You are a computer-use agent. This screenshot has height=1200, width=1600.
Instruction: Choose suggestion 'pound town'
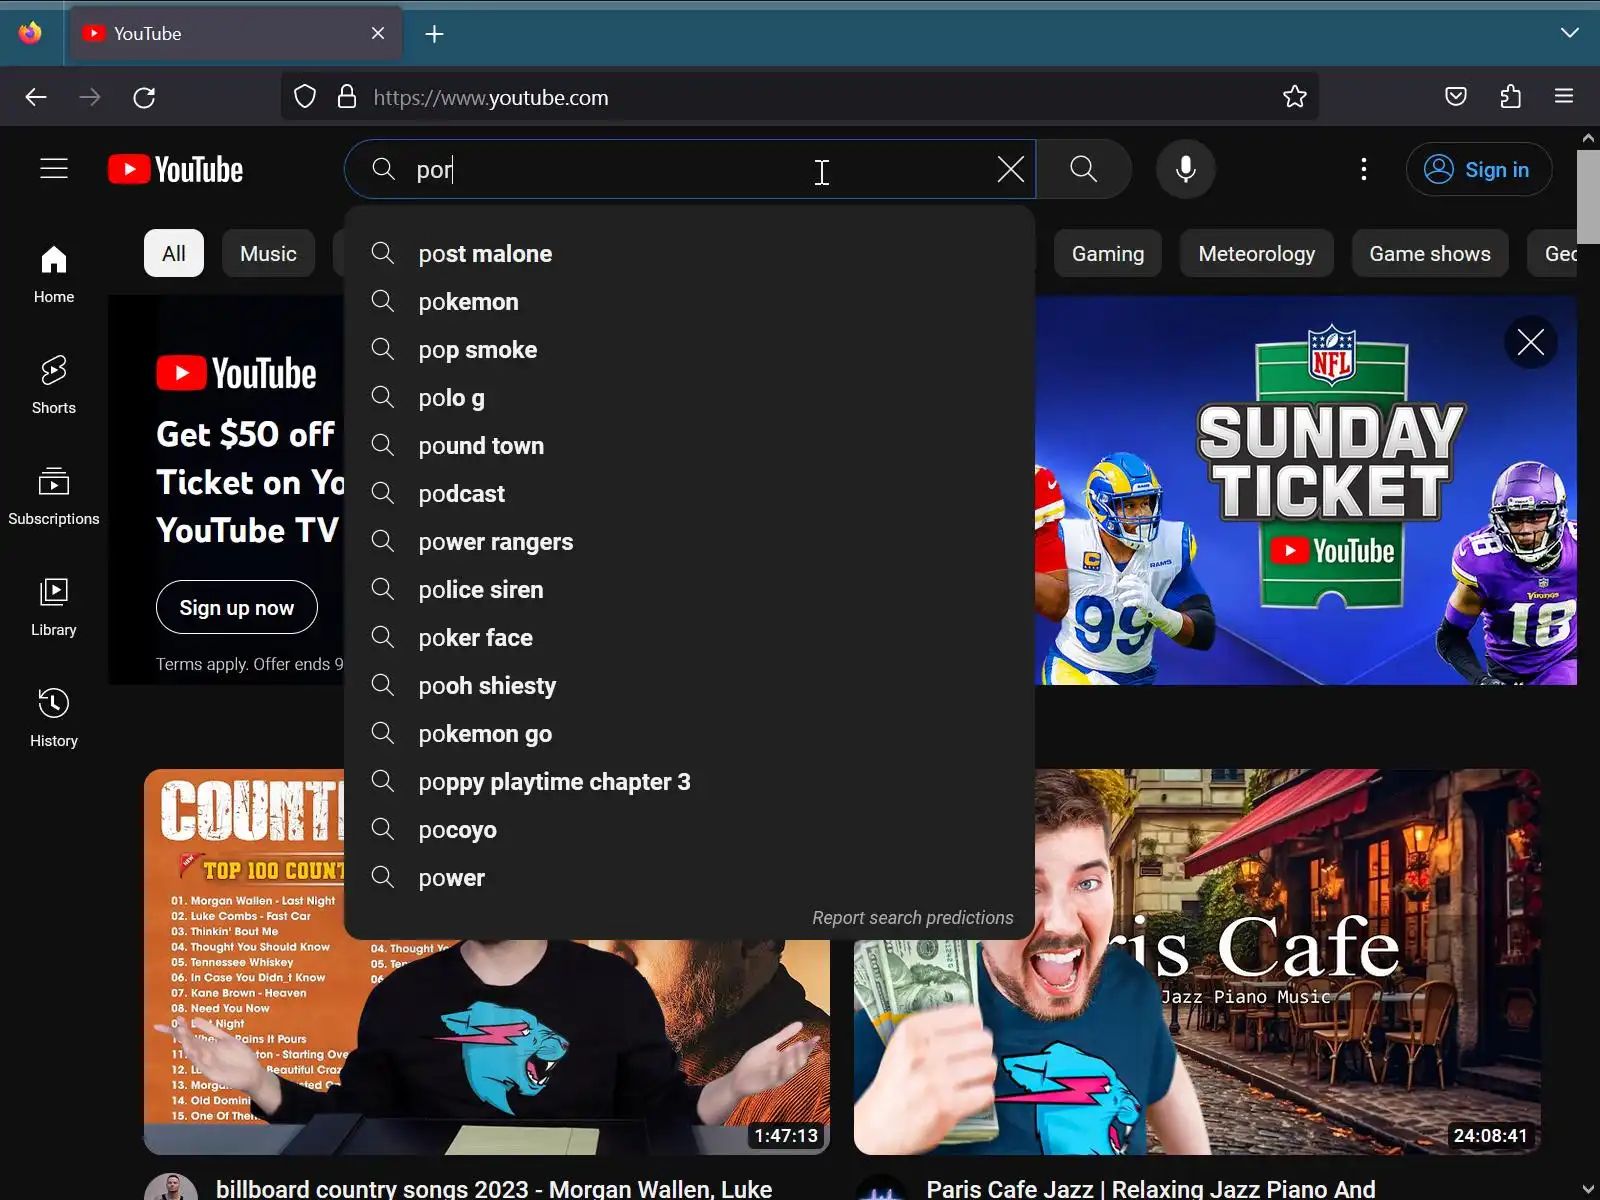tap(690, 446)
